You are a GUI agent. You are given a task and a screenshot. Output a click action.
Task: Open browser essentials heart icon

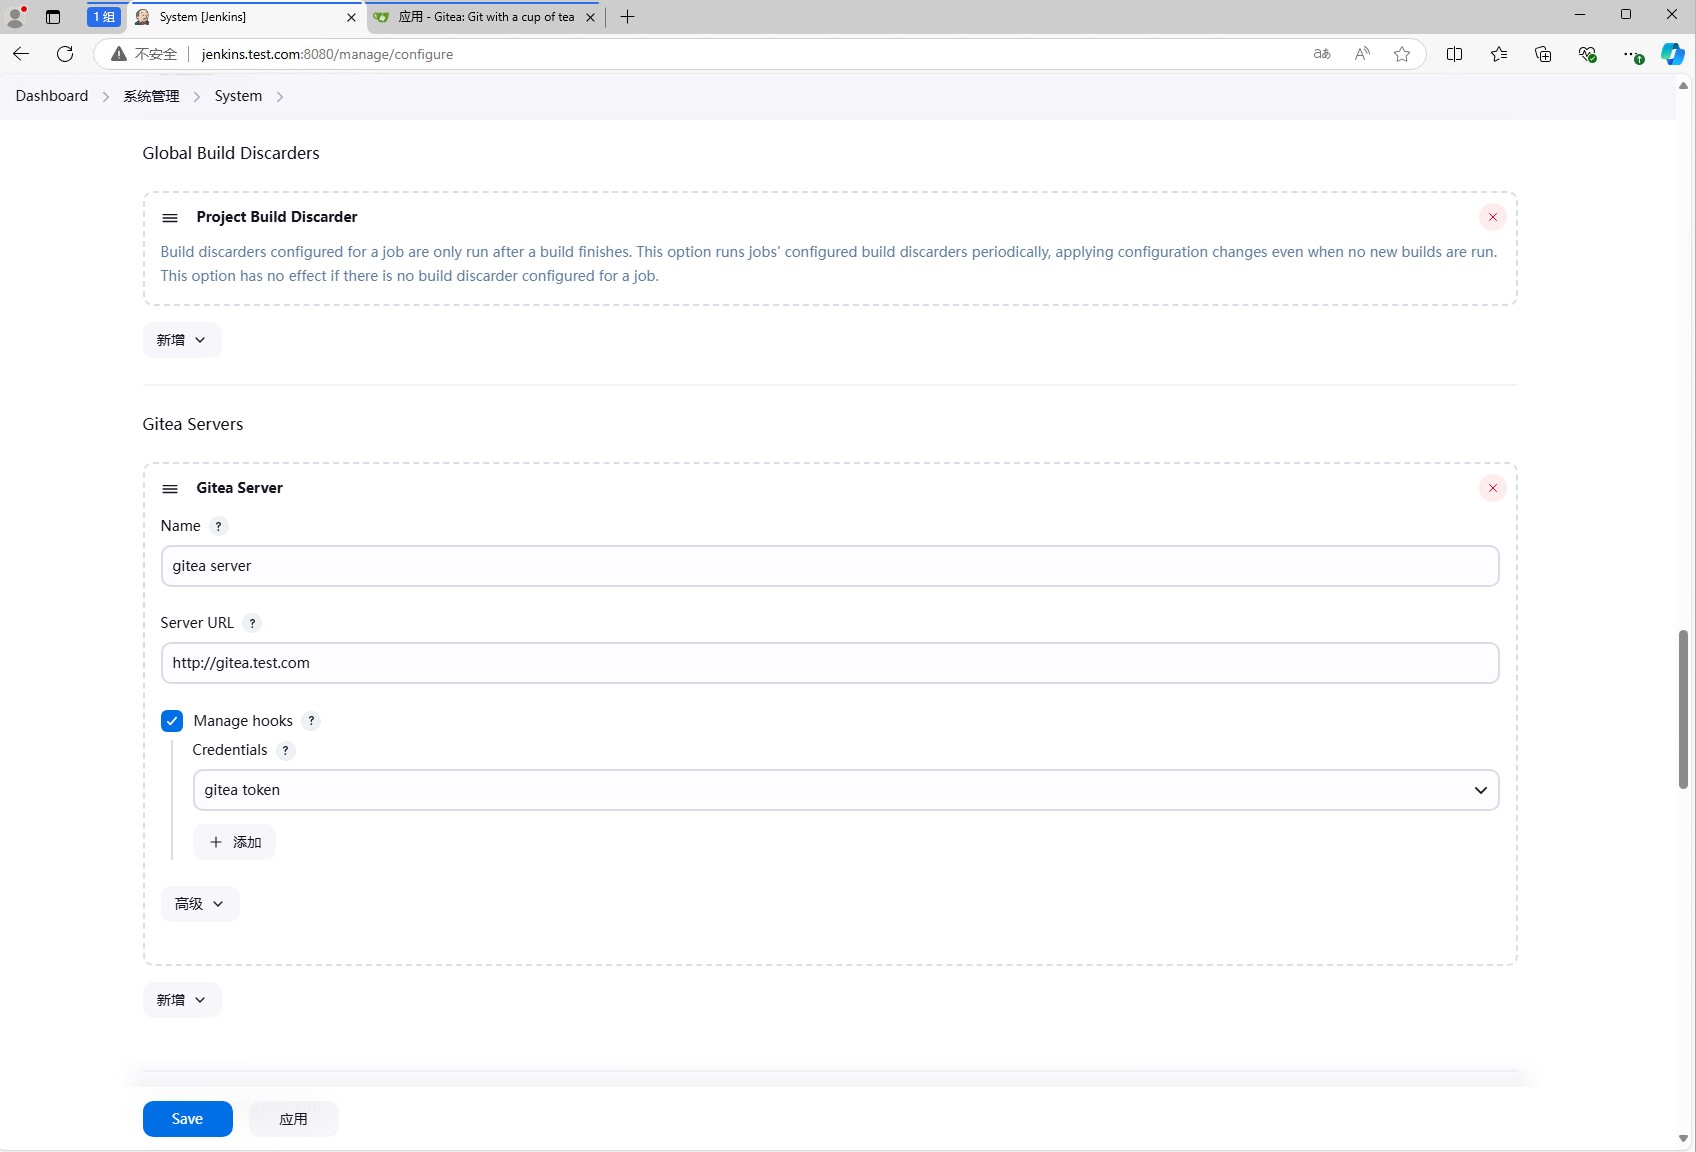tap(1587, 54)
